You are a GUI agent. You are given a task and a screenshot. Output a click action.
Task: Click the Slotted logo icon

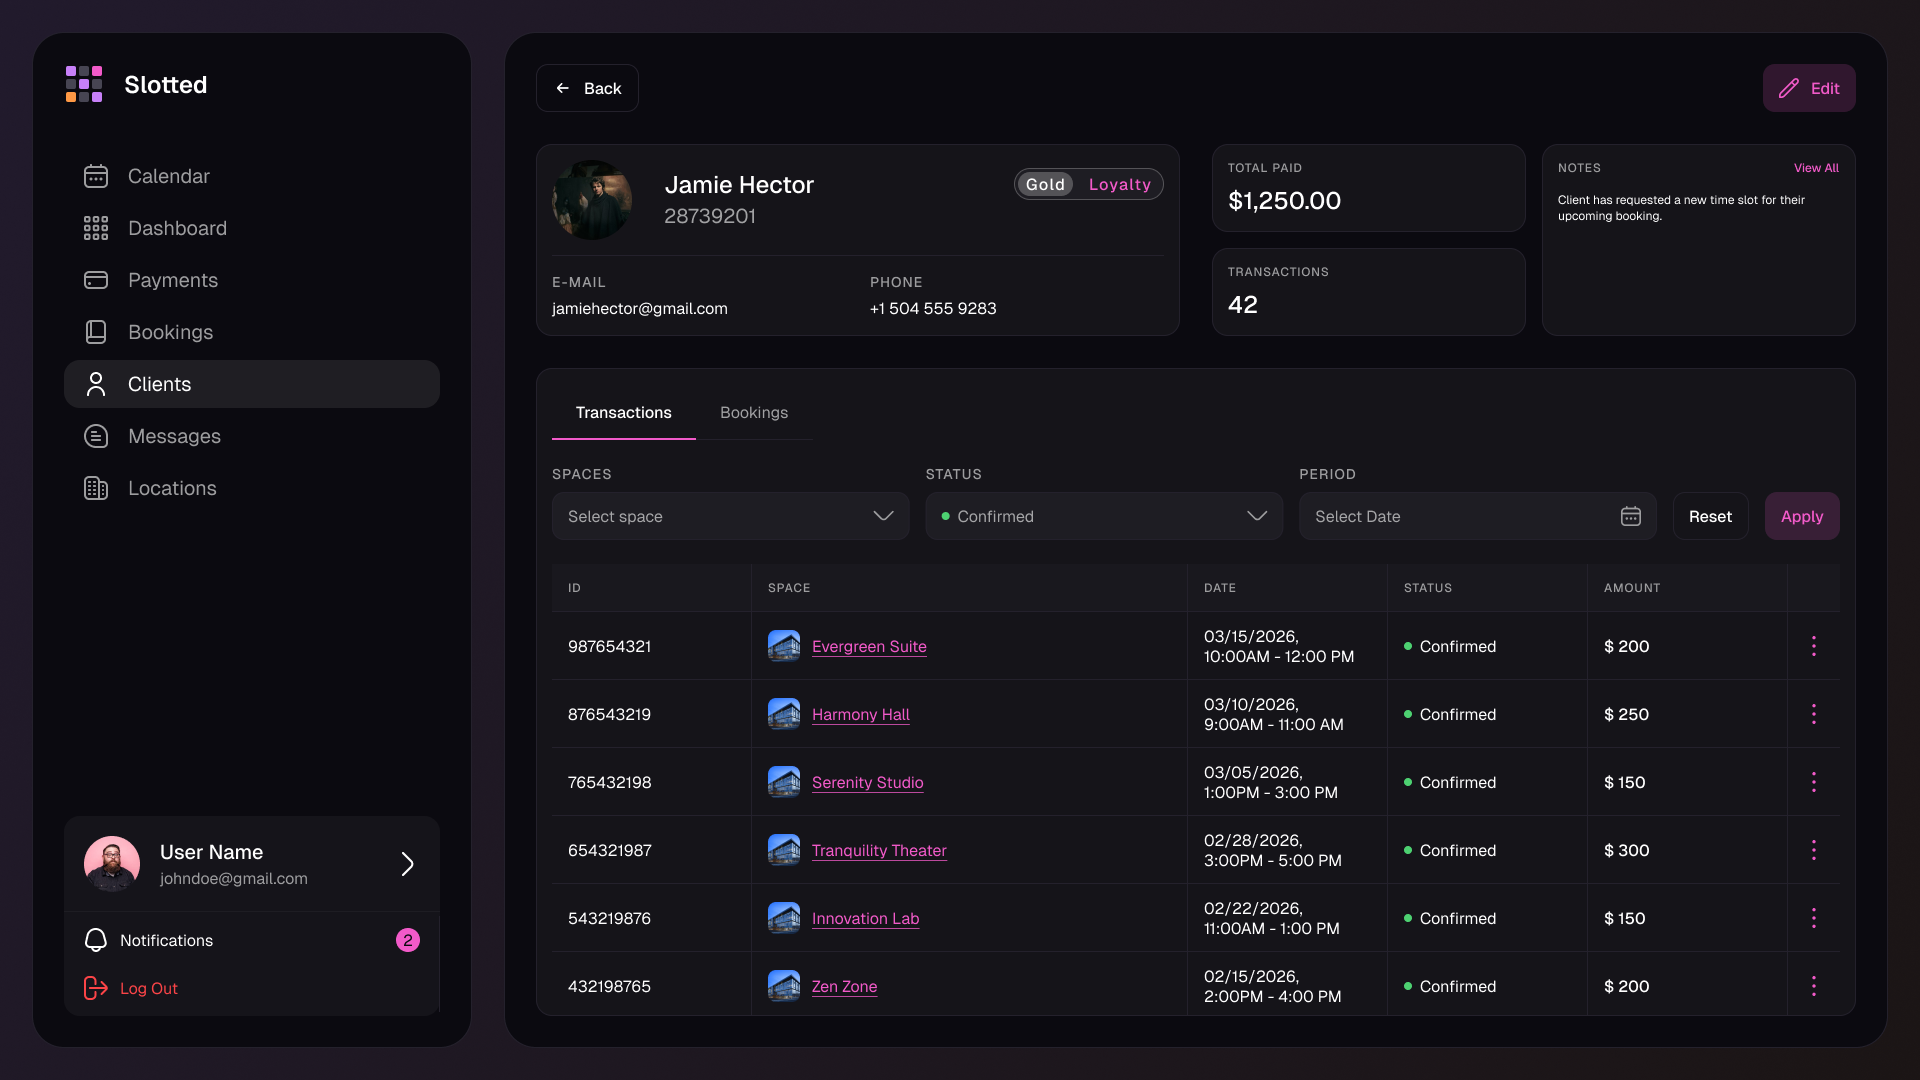[x=84, y=84]
